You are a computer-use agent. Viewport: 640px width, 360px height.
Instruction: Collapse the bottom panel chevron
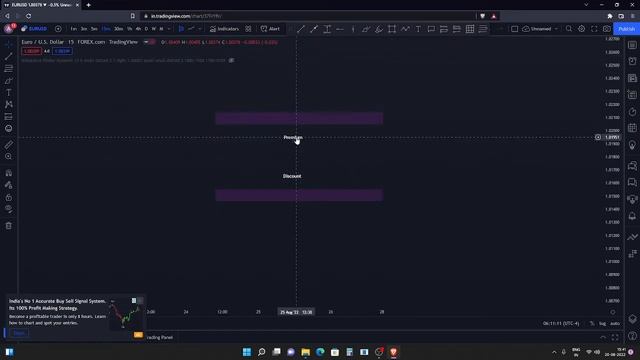(603, 337)
